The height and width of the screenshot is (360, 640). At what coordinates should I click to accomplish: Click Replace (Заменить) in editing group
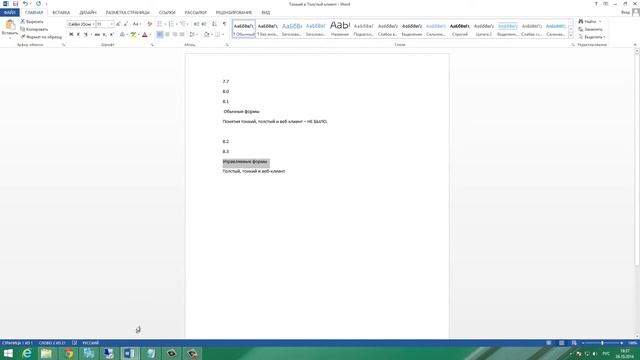[590, 29]
